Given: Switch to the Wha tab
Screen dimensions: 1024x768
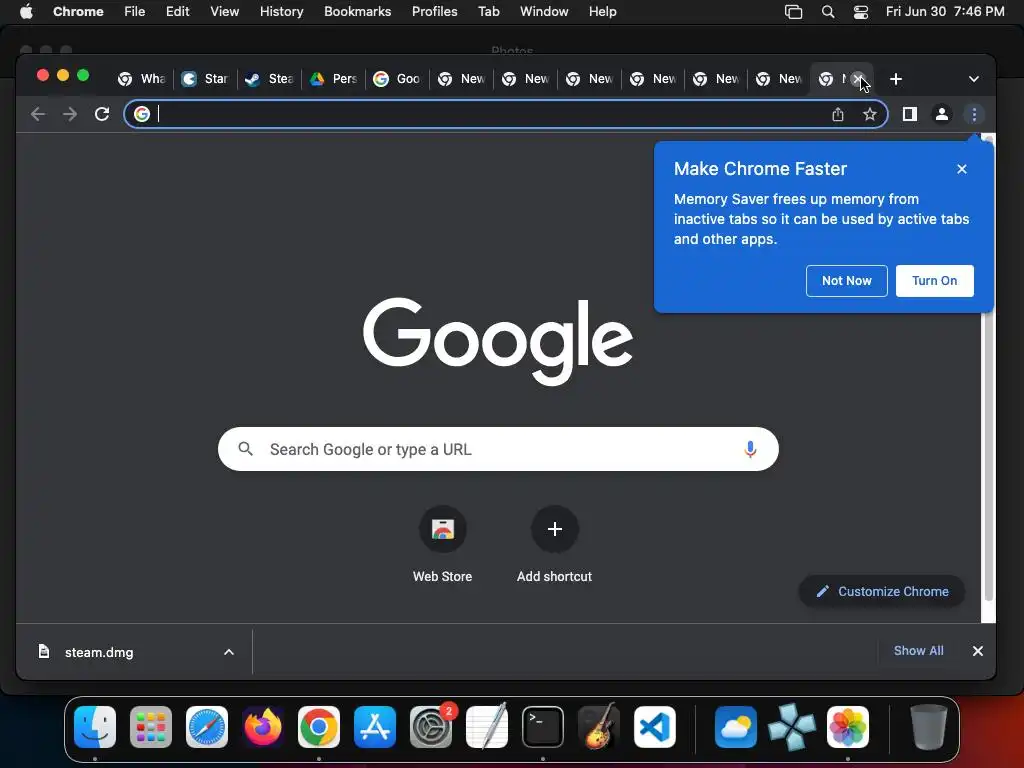Looking at the screenshot, I should coord(142,79).
